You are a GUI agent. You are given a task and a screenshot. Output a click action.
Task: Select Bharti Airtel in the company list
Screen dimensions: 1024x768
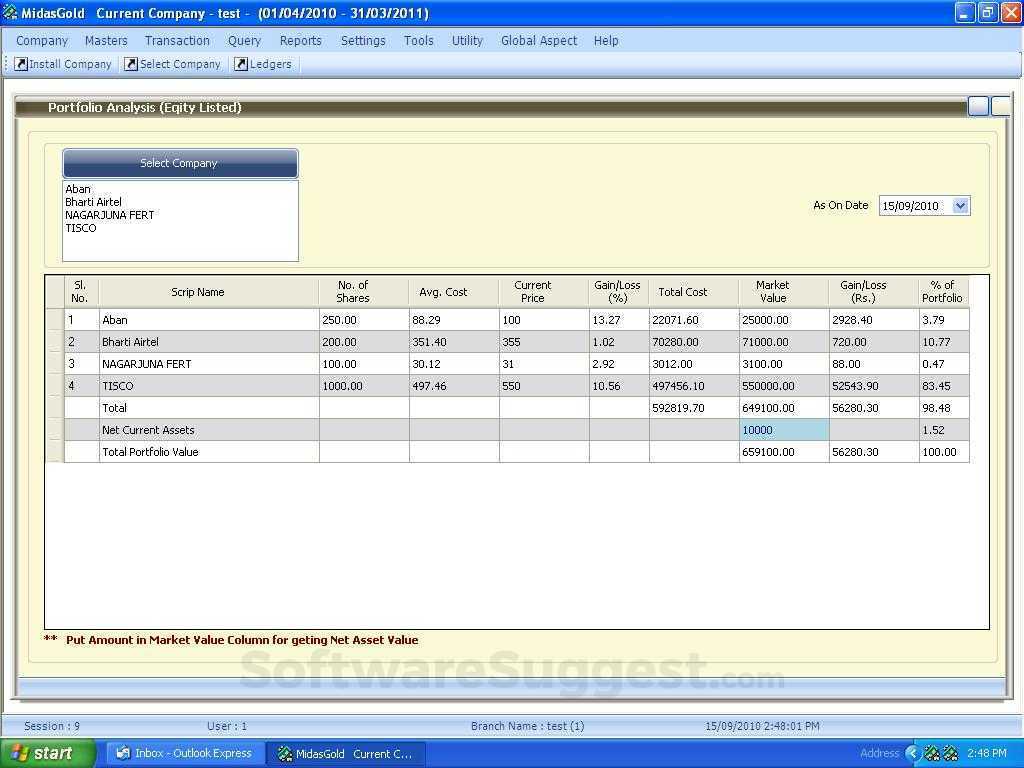pyautogui.click(x=96, y=201)
